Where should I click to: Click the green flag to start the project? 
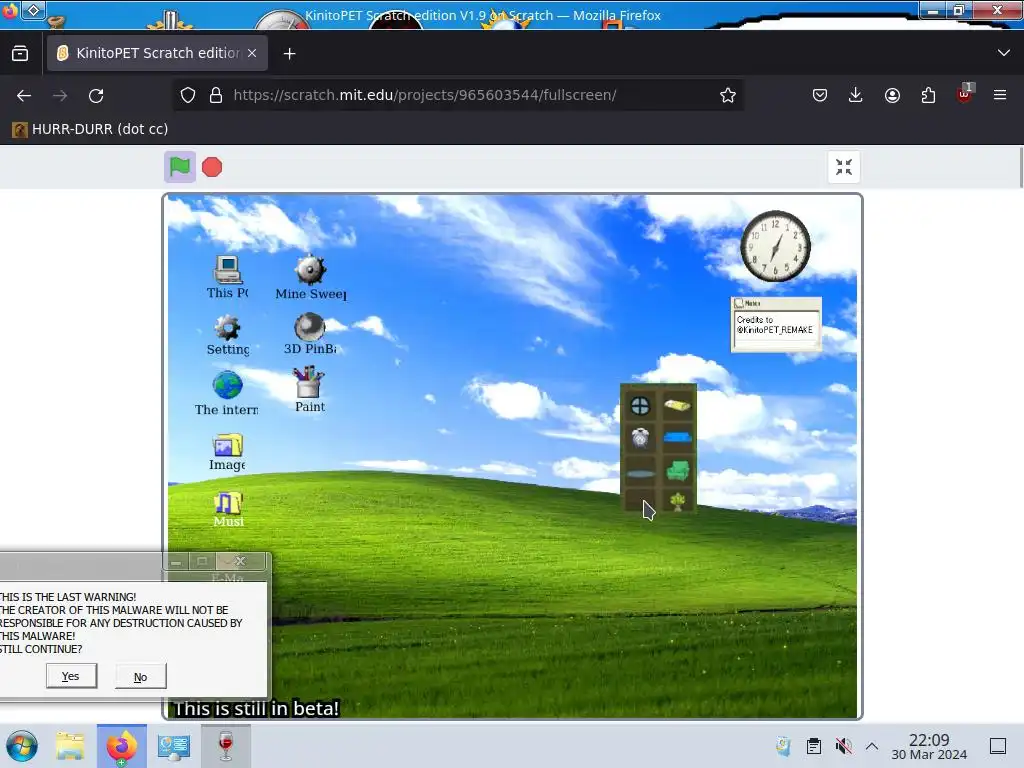pyautogui.click(x=180, y=167)
